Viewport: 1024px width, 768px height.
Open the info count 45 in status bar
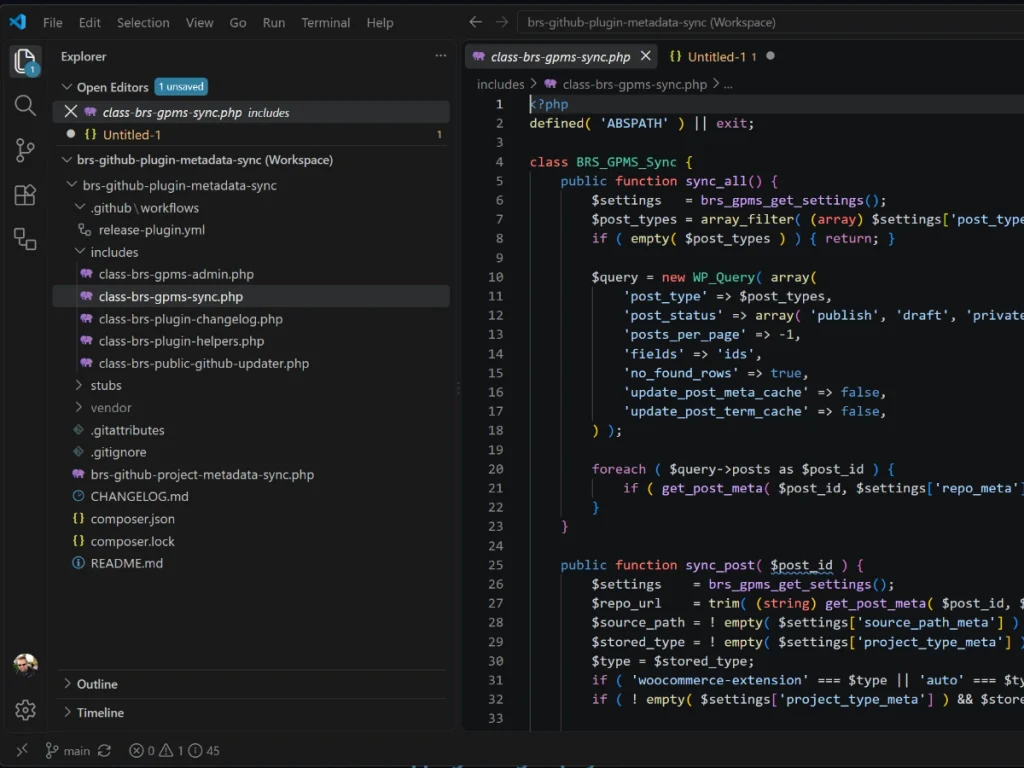click(x=204, y=751)
